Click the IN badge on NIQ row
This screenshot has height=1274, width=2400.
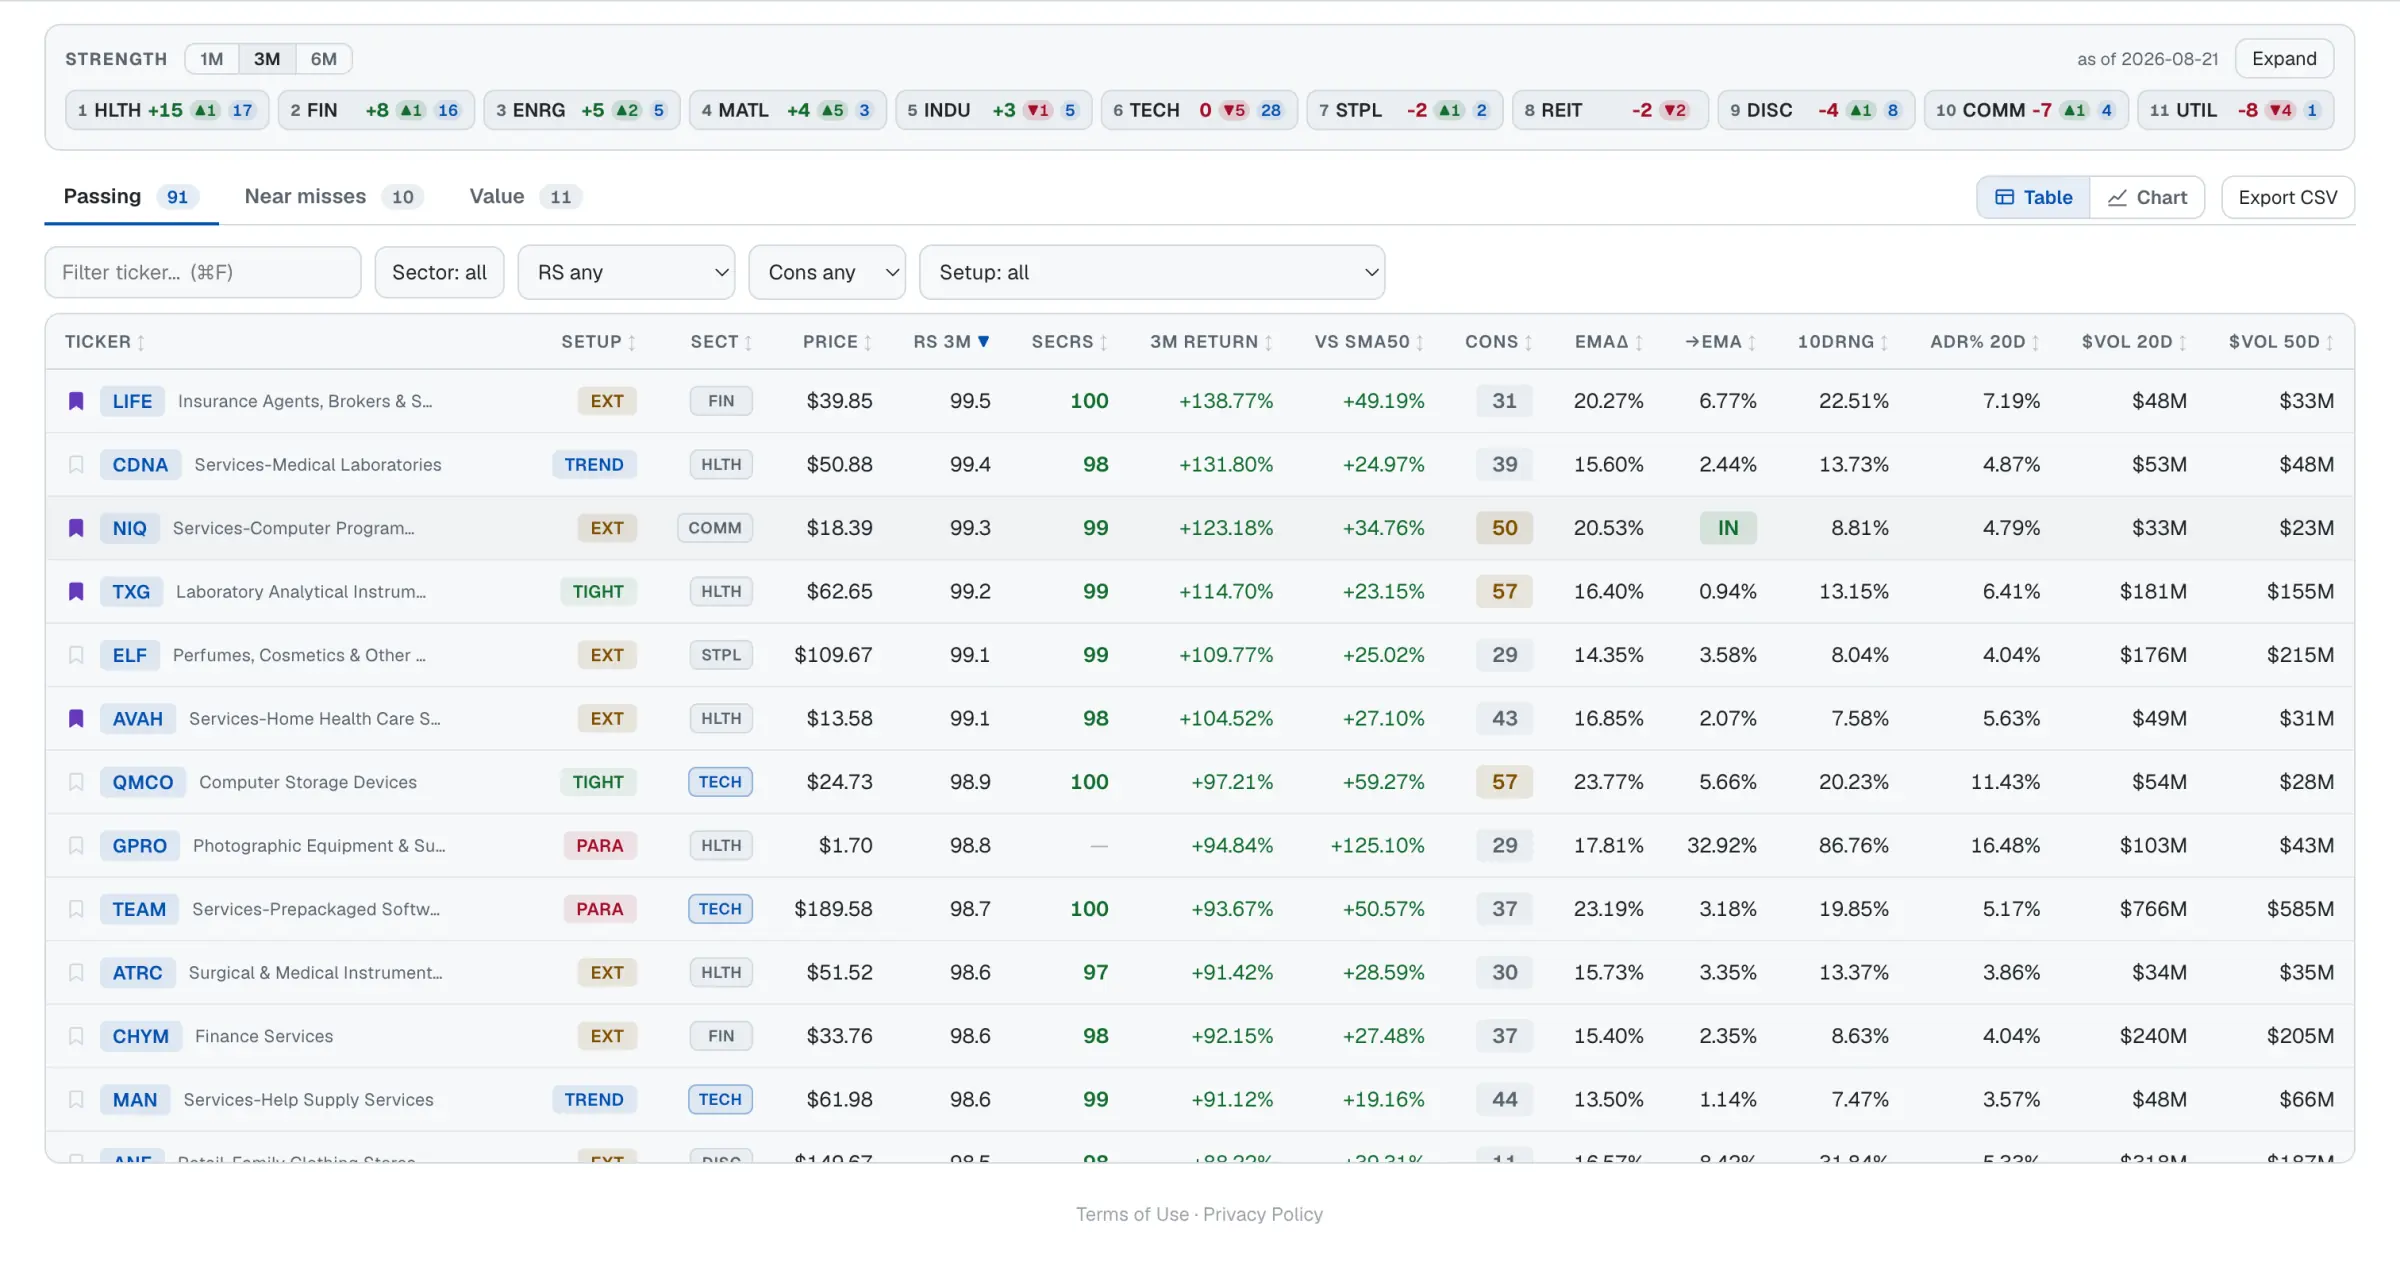click(1728, 528)
